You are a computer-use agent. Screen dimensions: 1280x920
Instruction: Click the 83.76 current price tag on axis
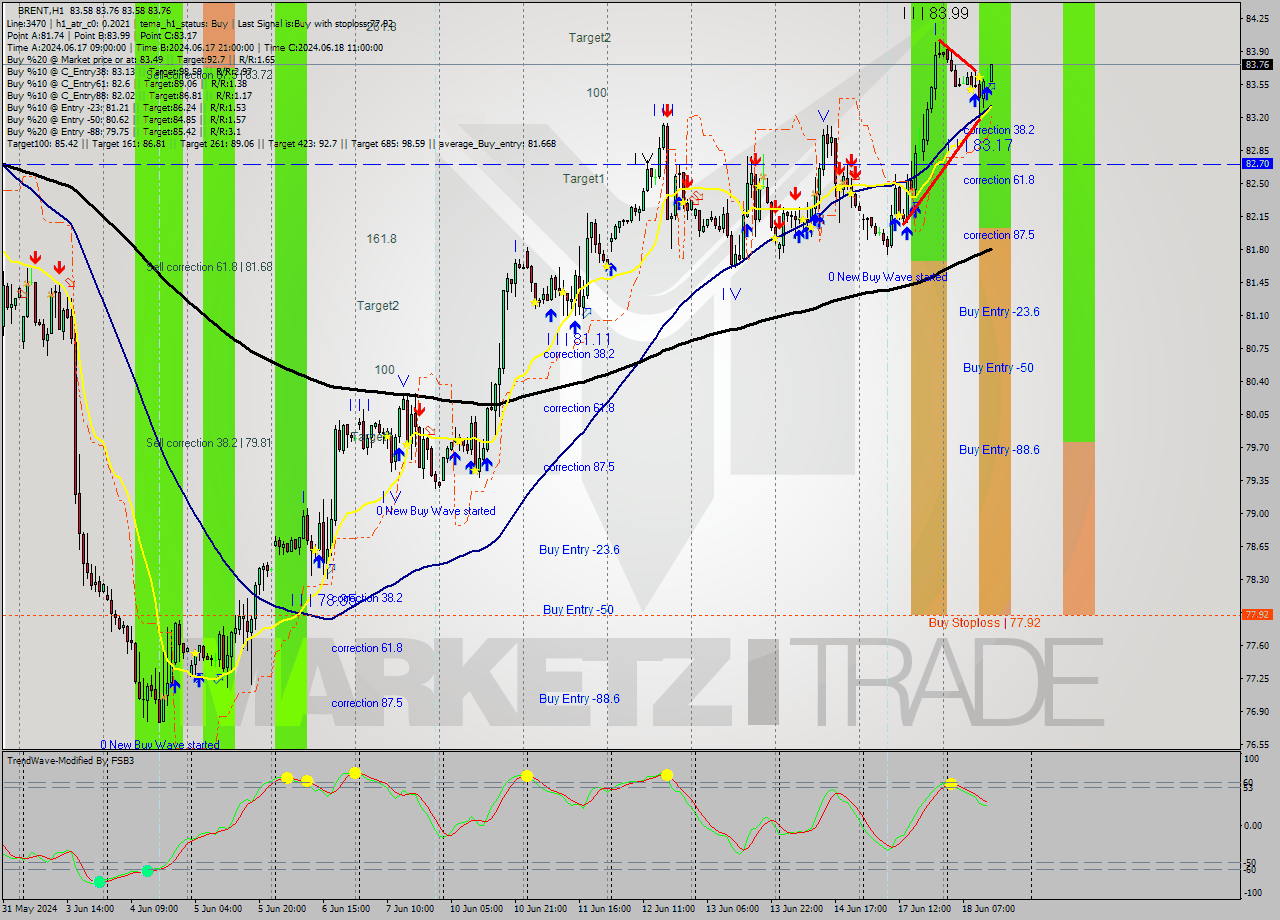(1257, 65)
